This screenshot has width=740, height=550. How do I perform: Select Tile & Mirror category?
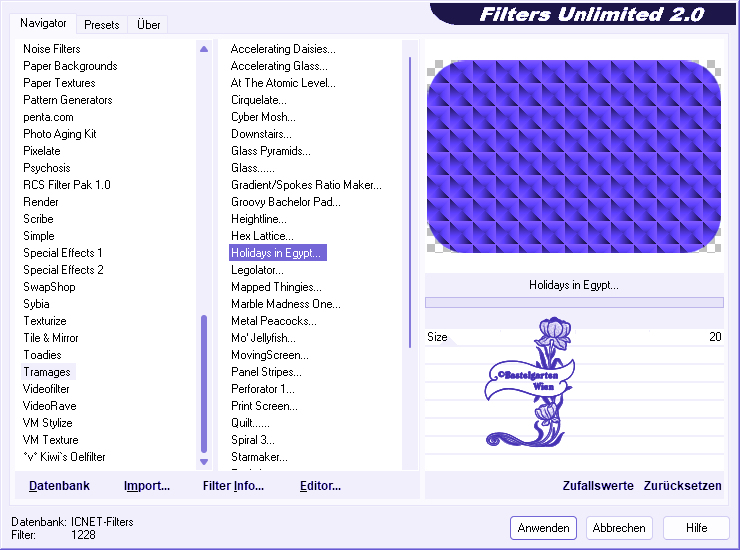pyautogui.click(x=51, y=338)
